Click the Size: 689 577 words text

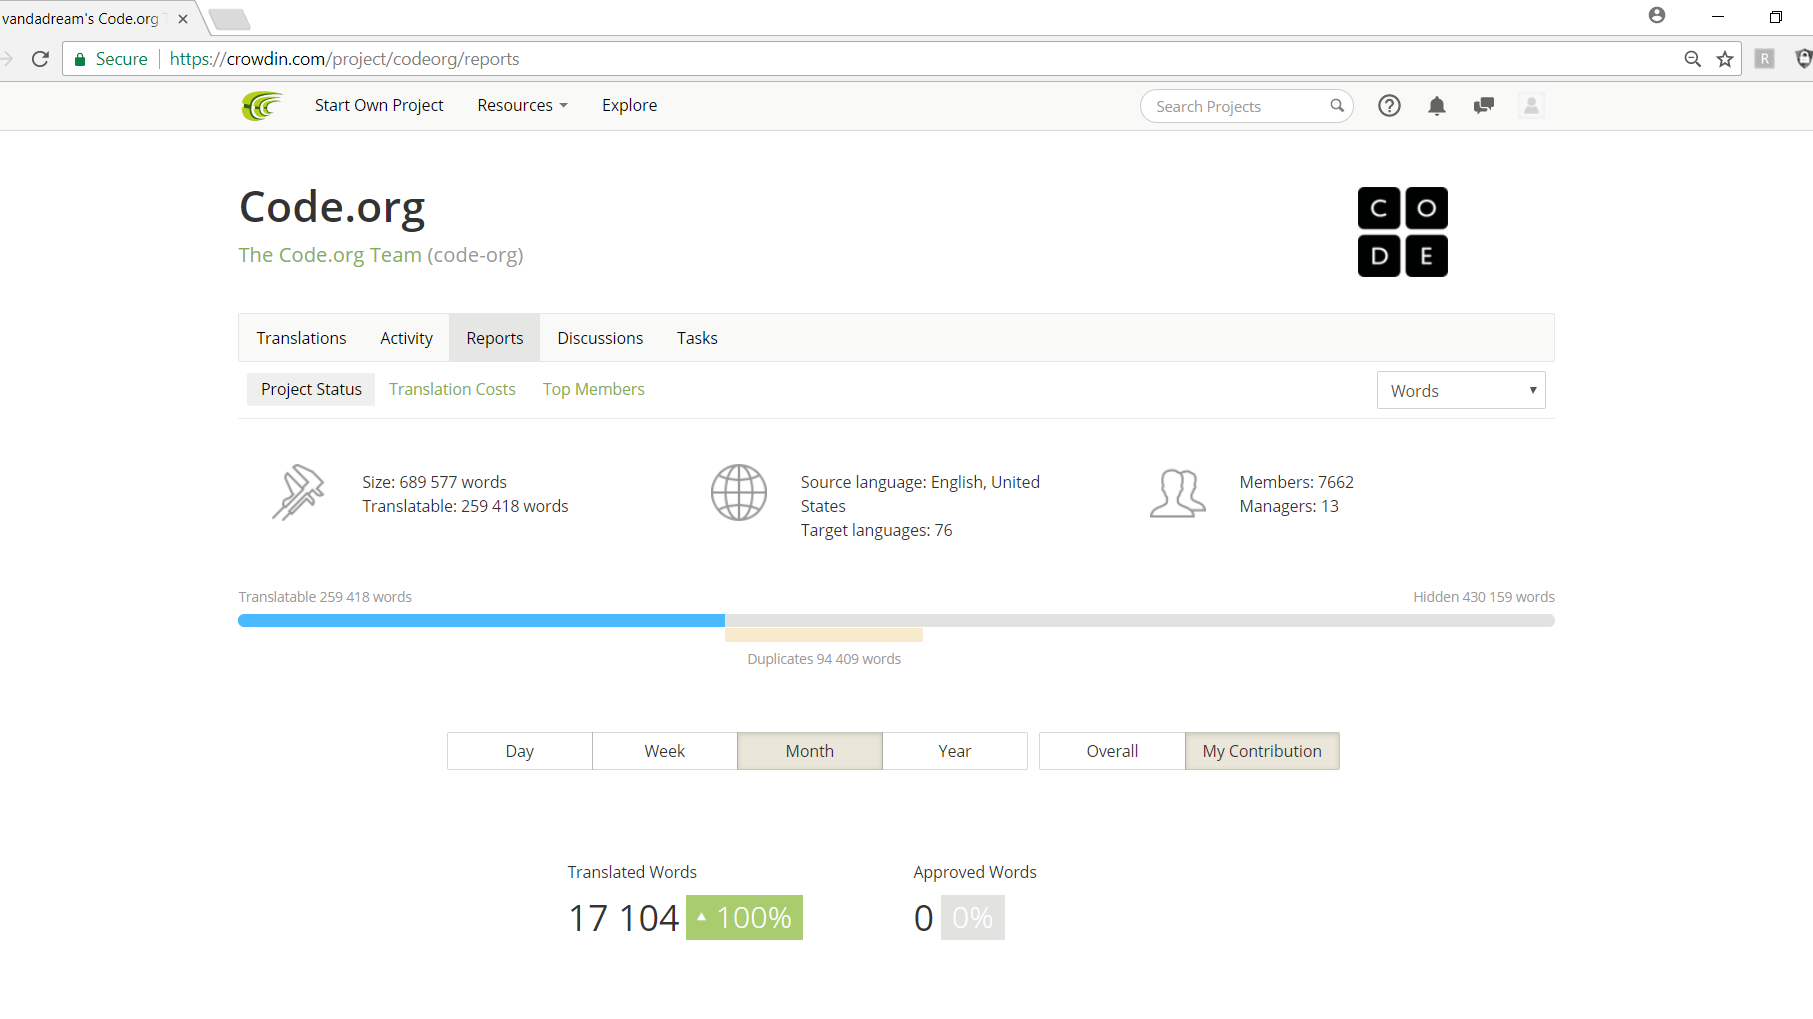coord(434,482)
